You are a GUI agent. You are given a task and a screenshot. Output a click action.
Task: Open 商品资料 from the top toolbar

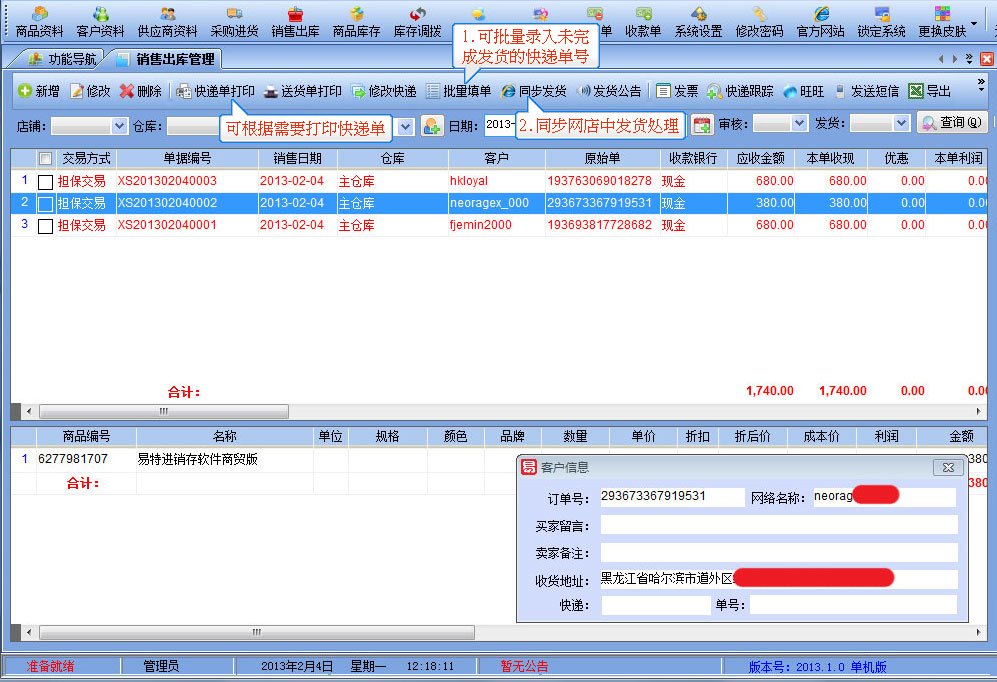pos(39,22)
